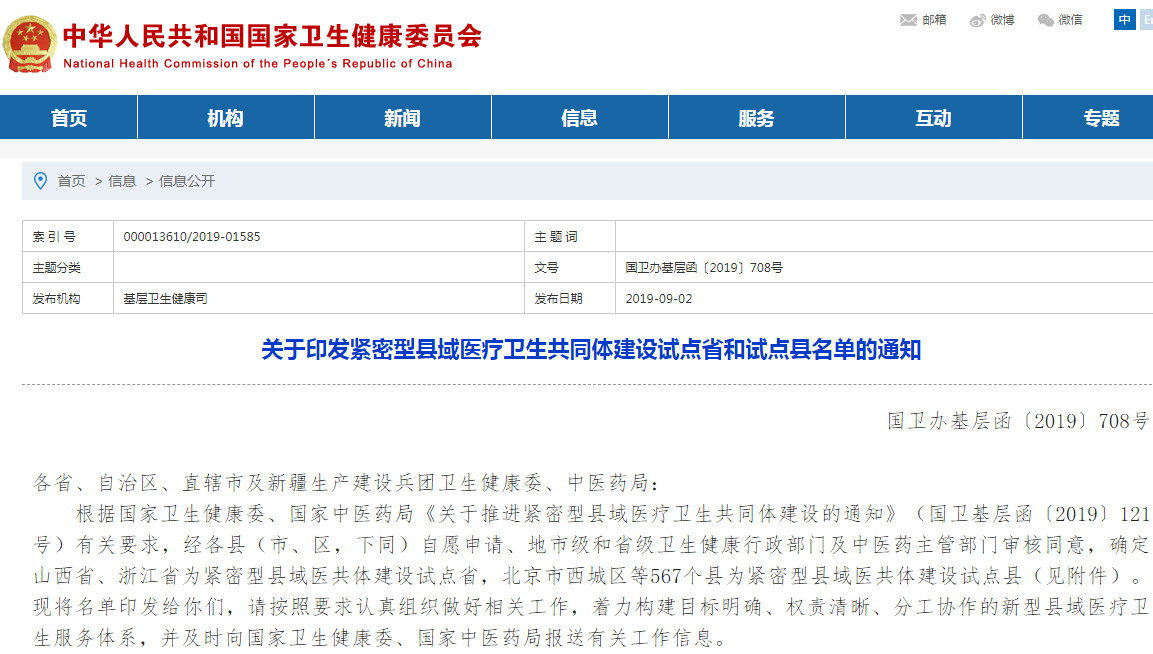
Task: Click 信息公开 breadcrumb link
Action: tap(187, 181)
